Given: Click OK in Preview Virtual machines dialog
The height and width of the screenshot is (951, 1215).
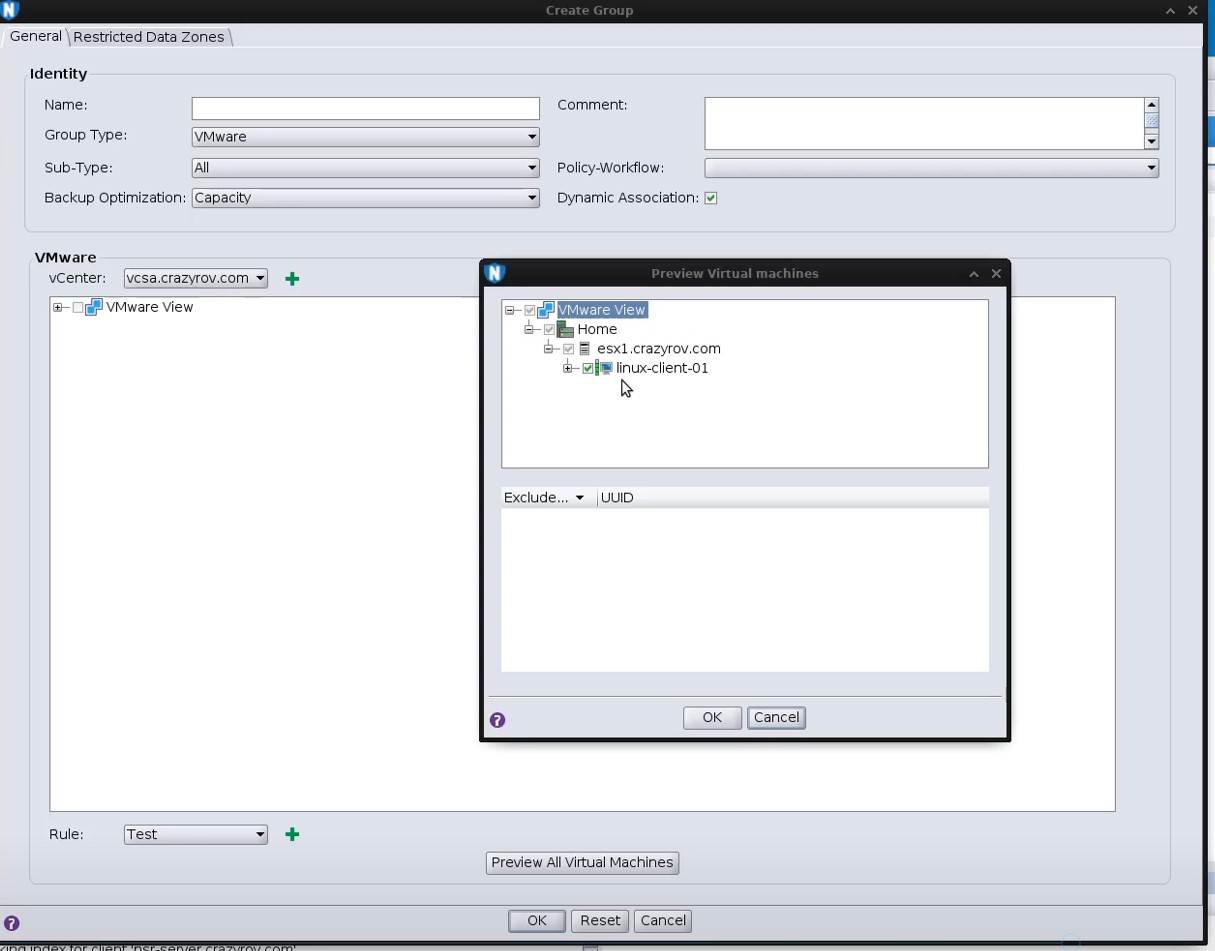Looking at the screenshot, I should pos(712,717).
